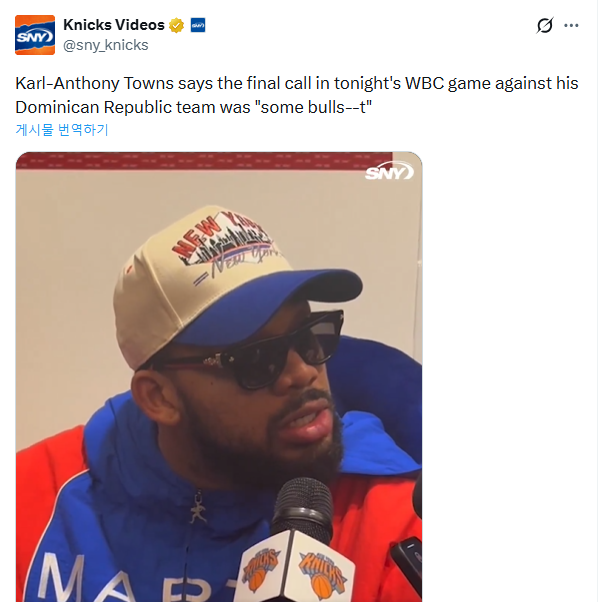Click the small SNY affiliate badge
The width and height of the screenshot is (599, 602).
coord(198,25)
